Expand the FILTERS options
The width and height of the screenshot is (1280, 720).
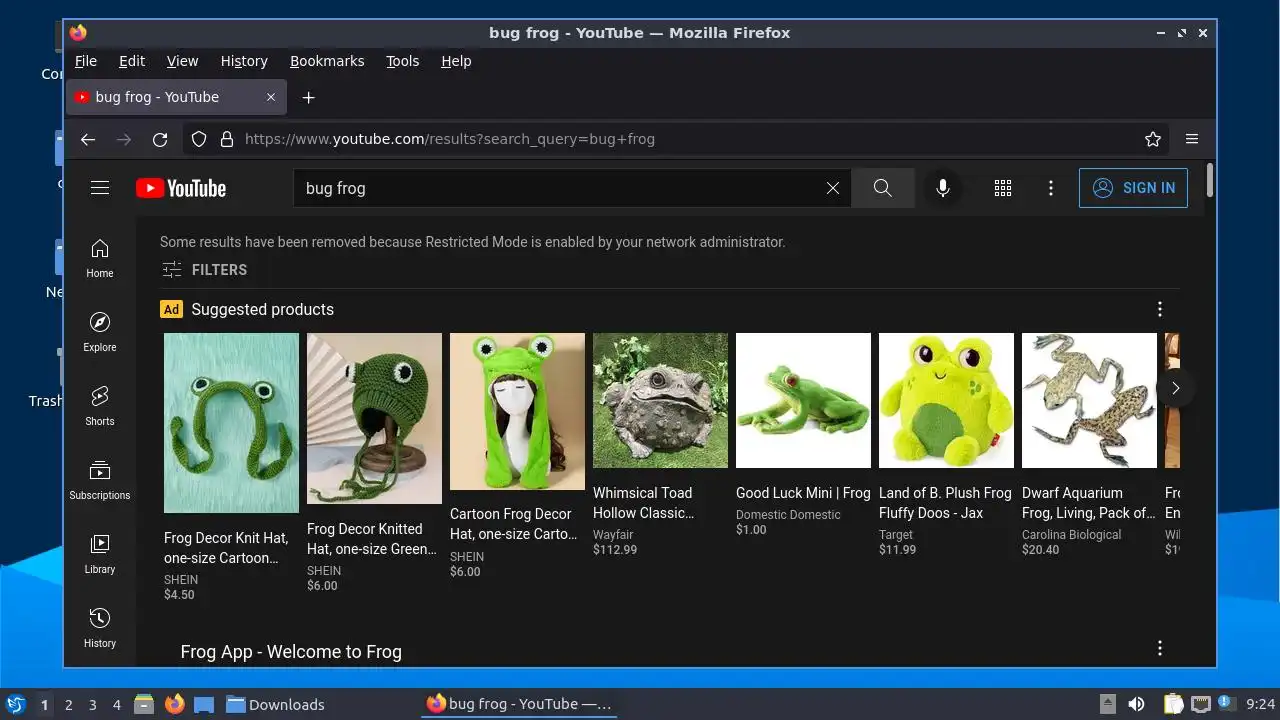(205, 269)
